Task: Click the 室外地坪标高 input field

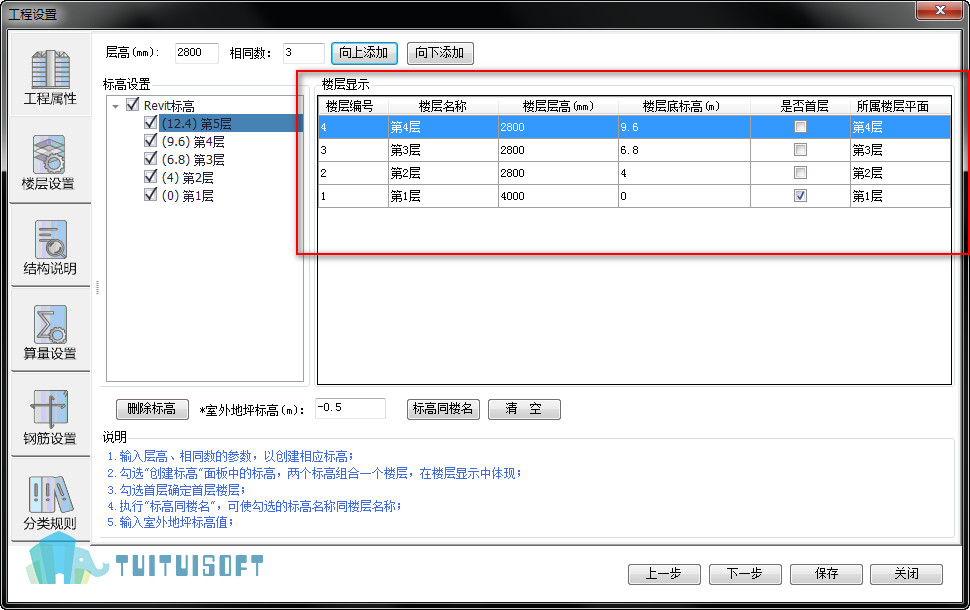Action: pyautogui.click(x=349, y=408)
